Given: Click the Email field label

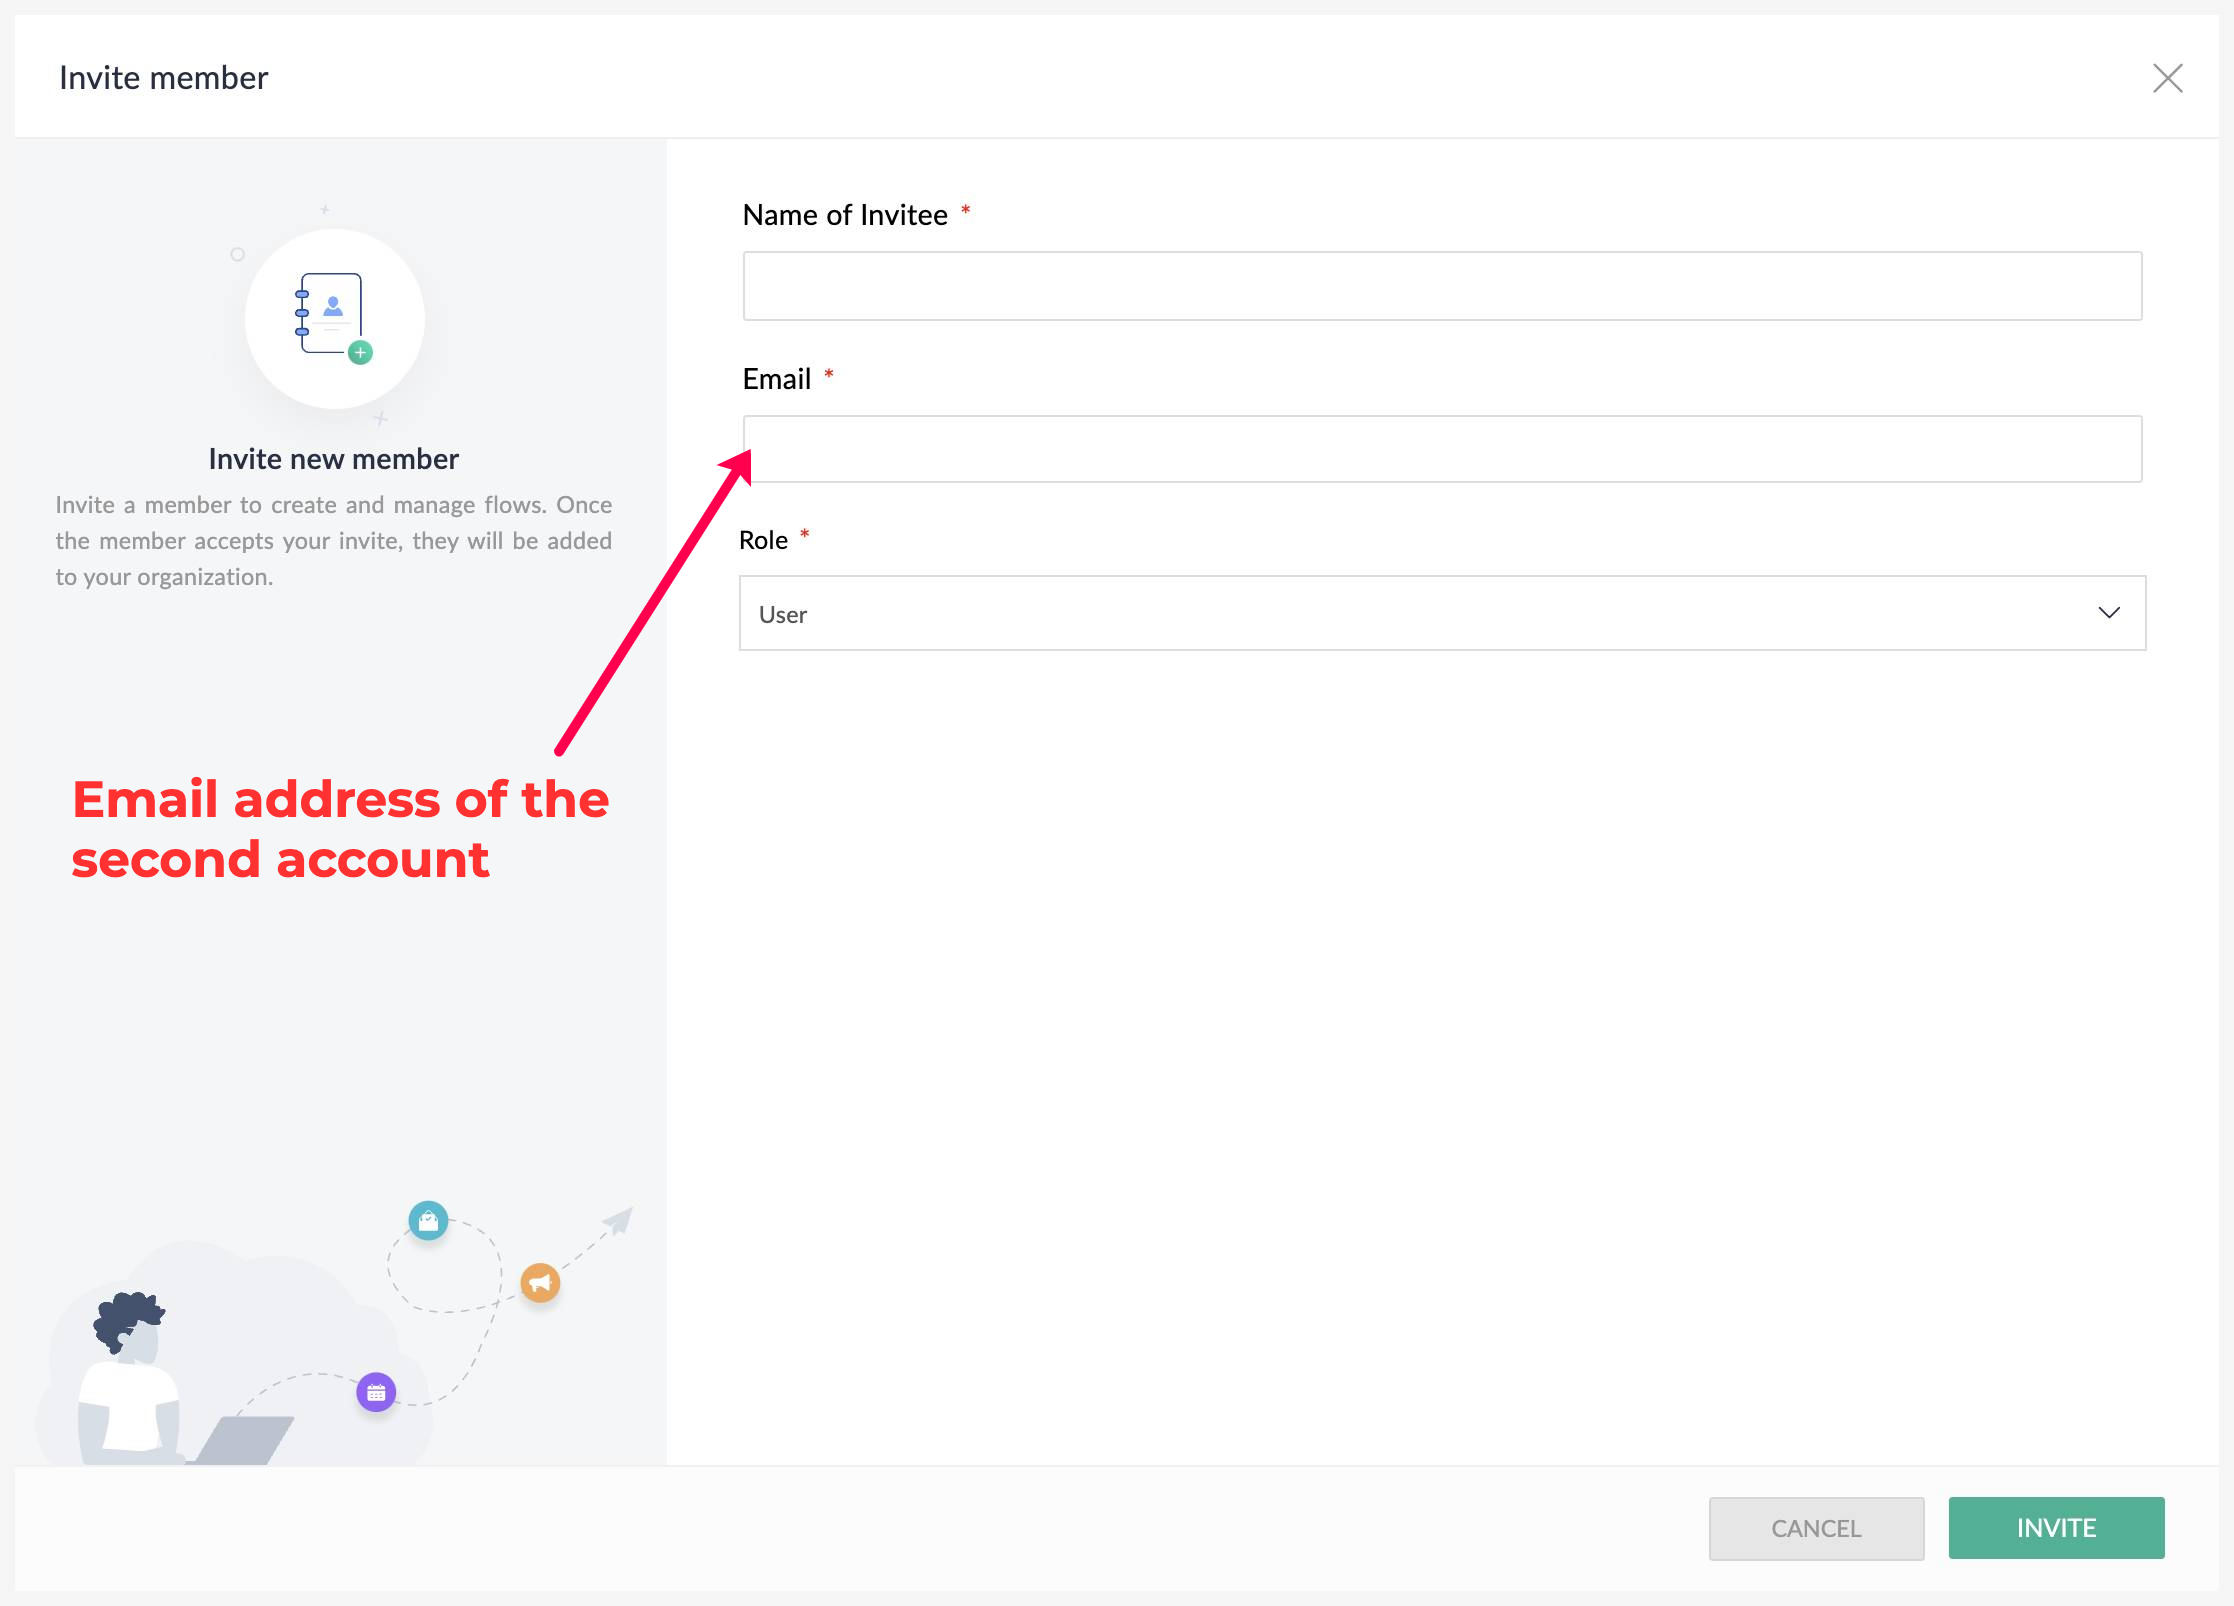Looking at the screenshot, I should pos(776,379).
